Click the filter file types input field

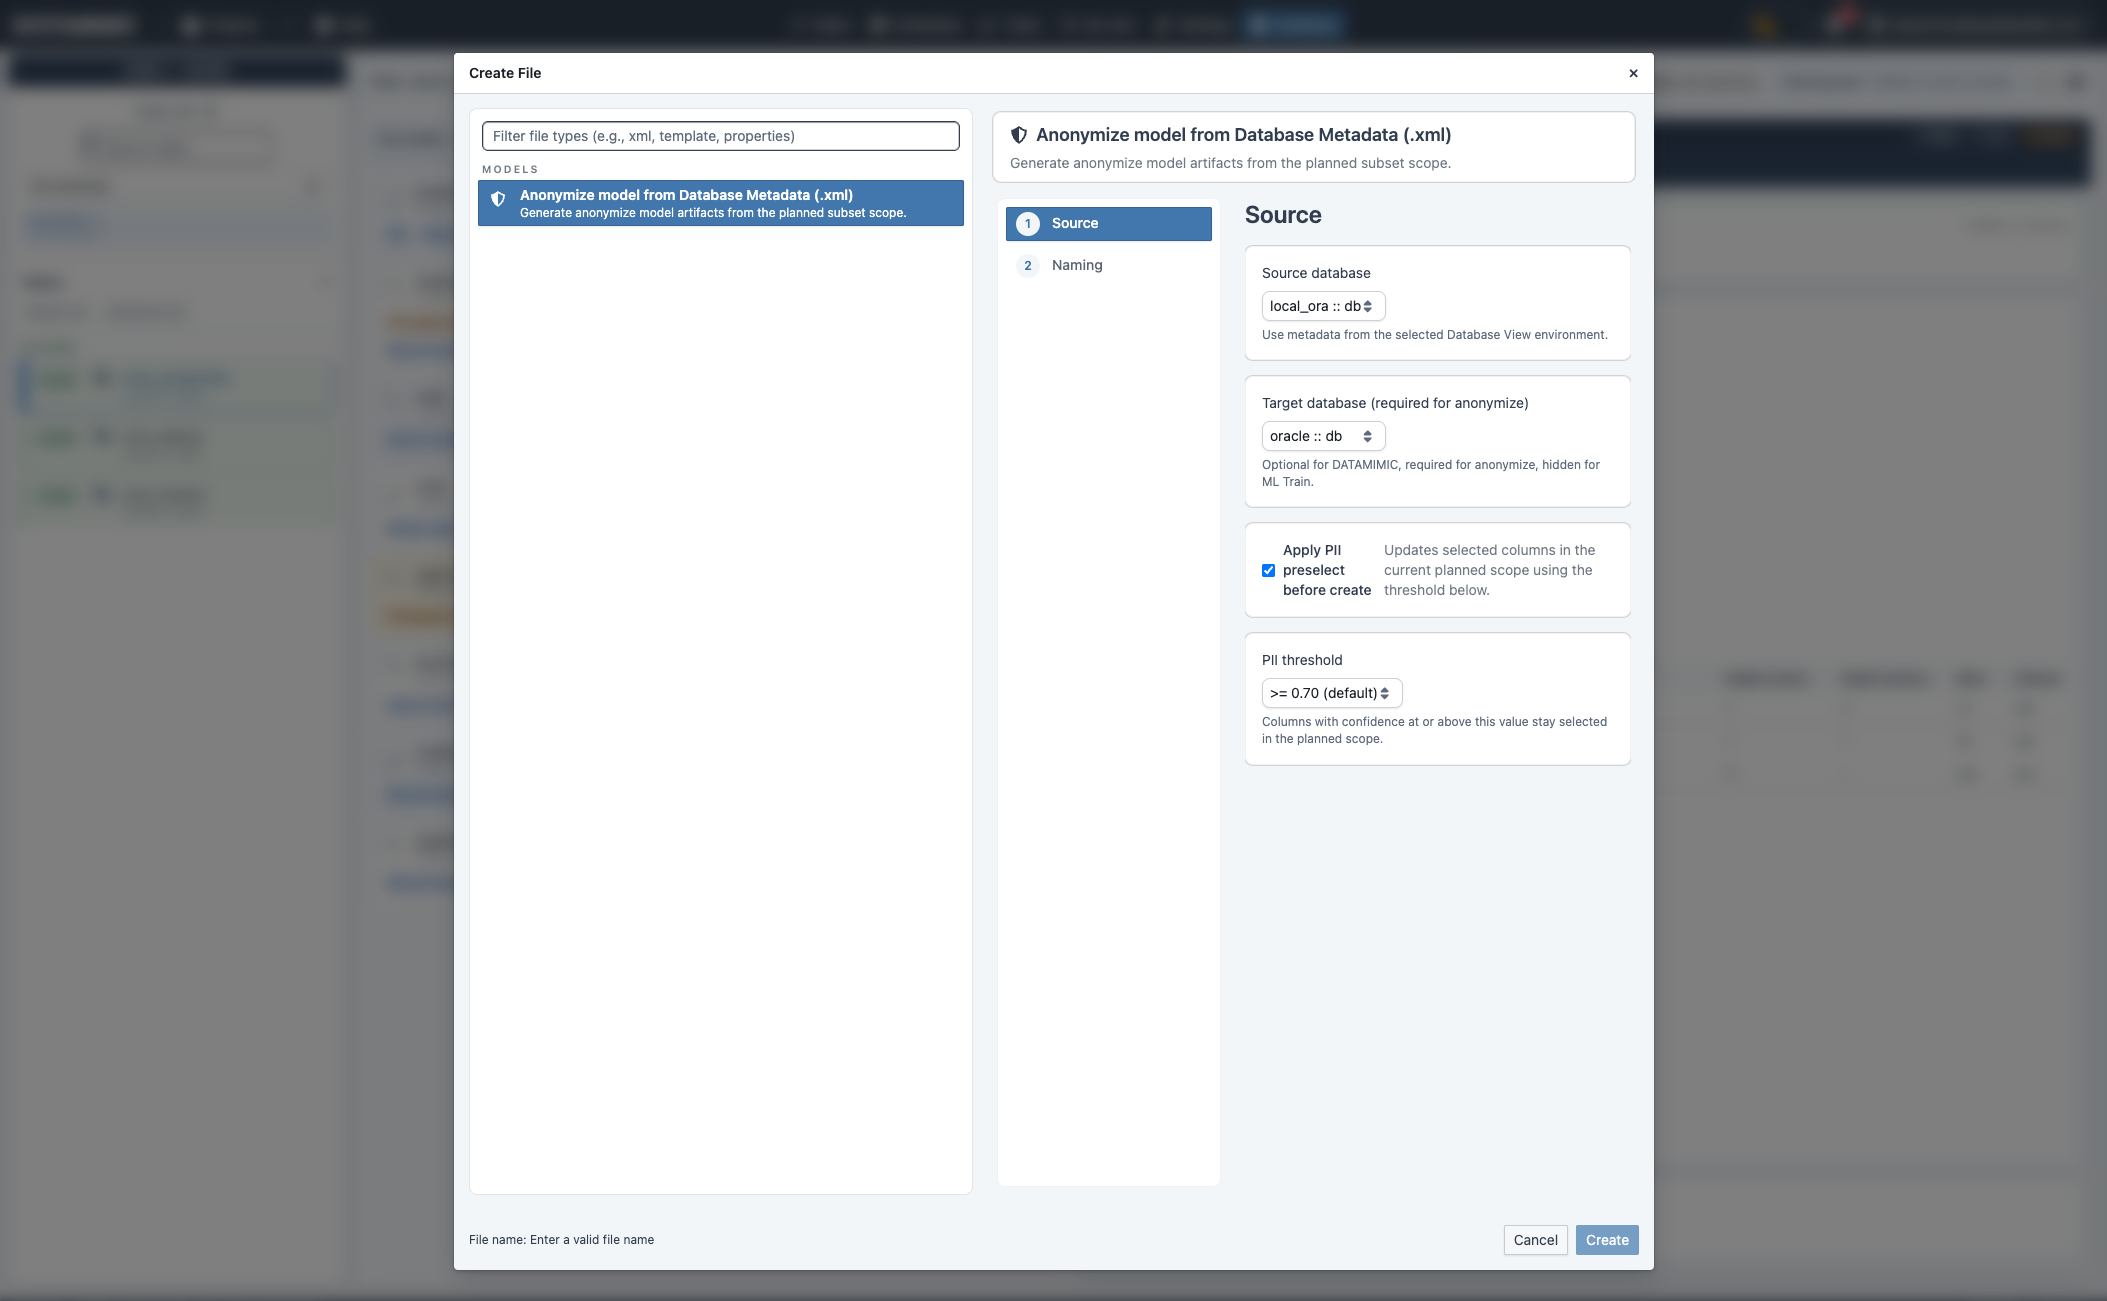(x=720, y=135)
